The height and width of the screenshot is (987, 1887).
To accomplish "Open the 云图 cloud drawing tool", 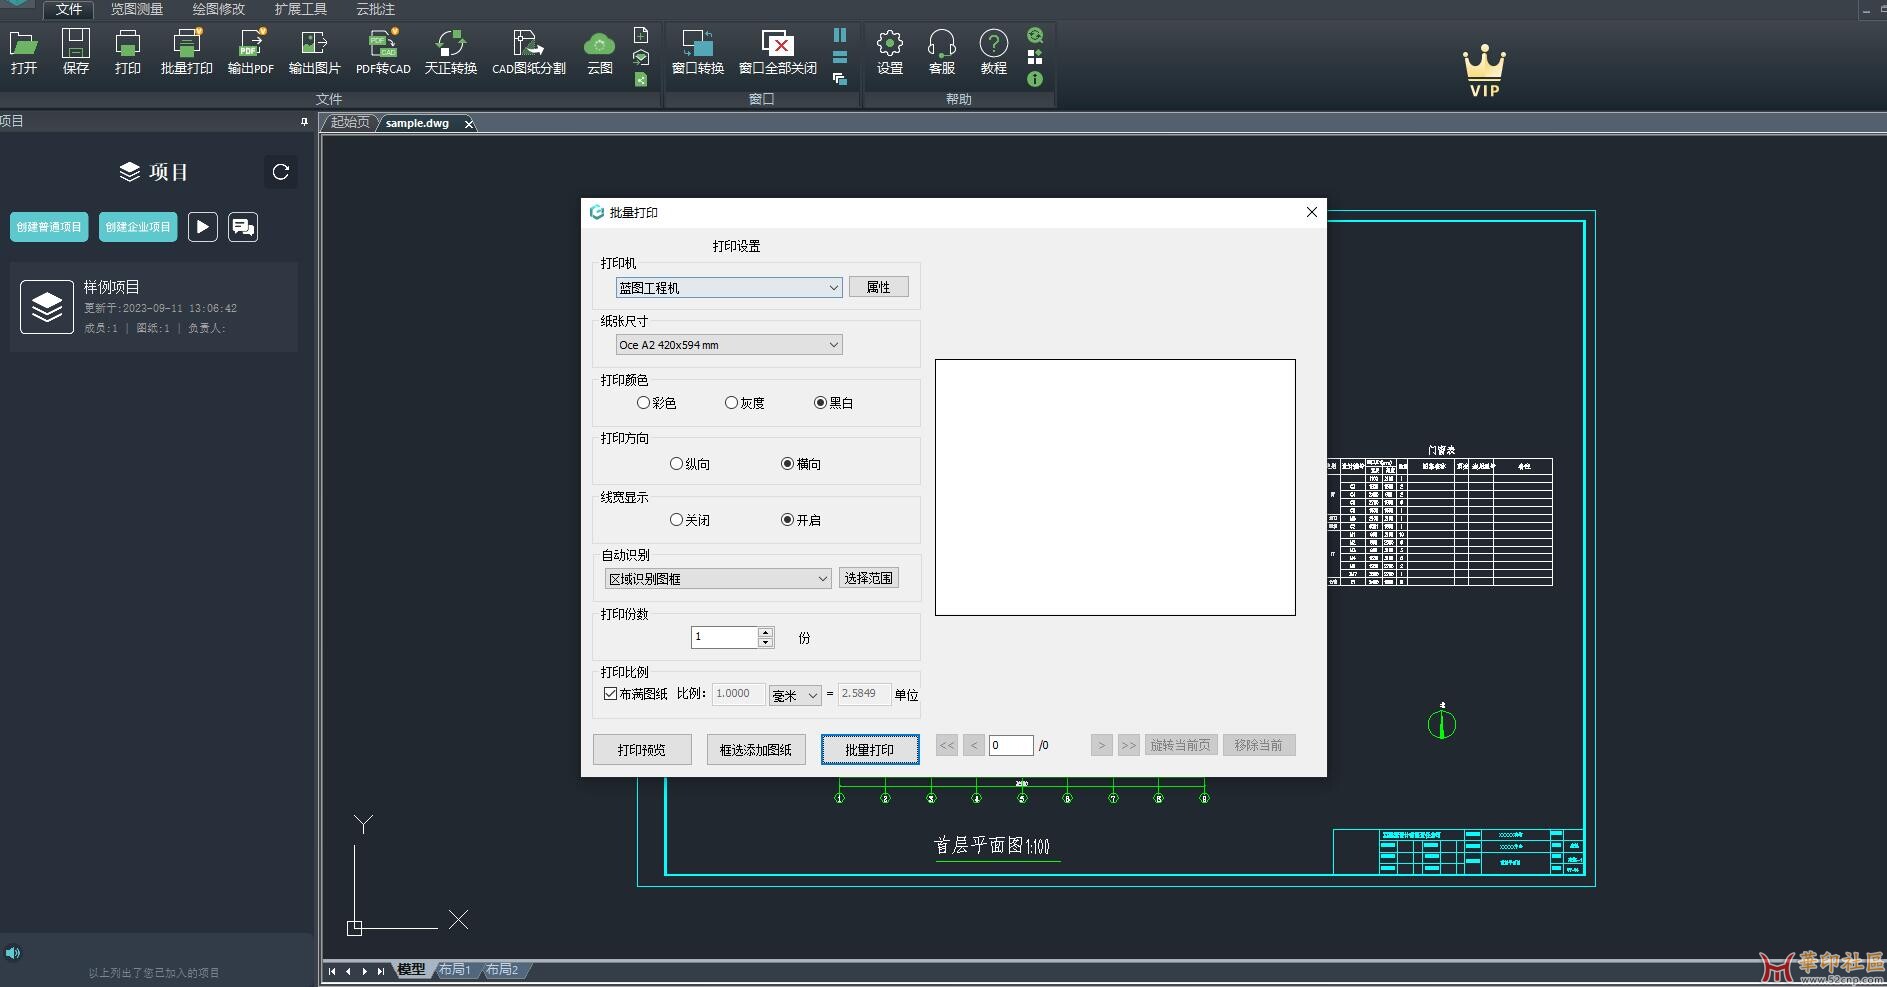I will pos(599,50).
